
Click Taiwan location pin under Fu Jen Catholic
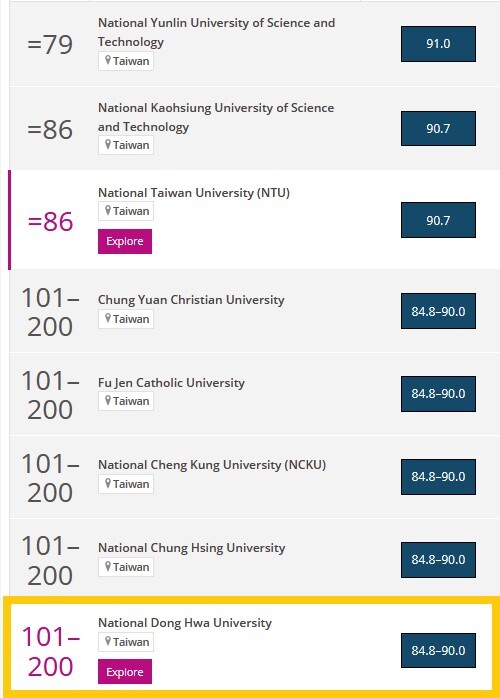(x=107, y=400)
